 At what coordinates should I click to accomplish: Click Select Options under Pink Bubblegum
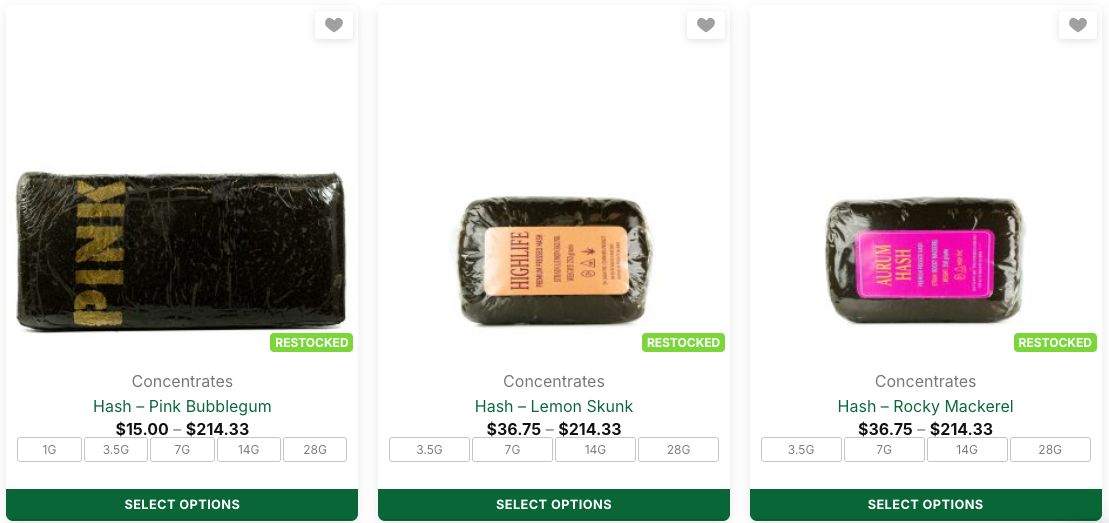(182, 504)
